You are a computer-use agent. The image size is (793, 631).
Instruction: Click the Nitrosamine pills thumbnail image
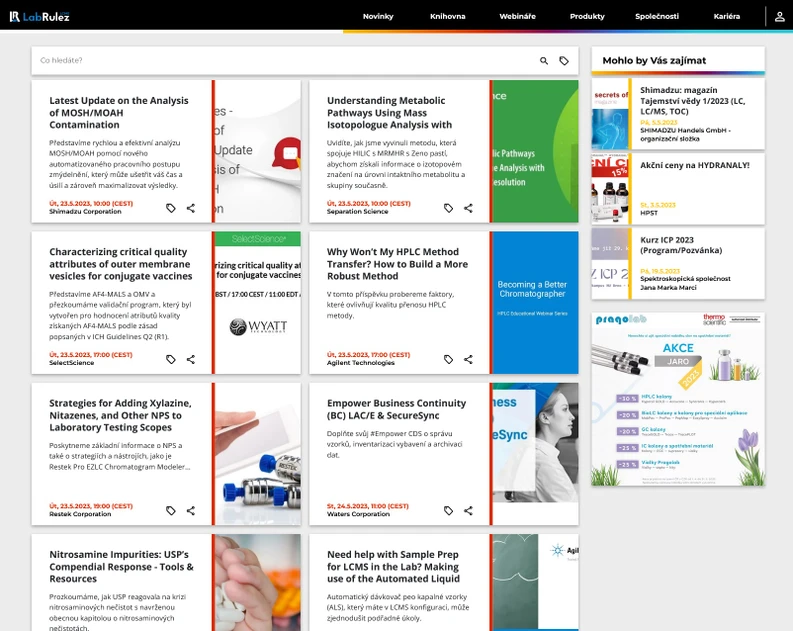[x=258, y=582]
